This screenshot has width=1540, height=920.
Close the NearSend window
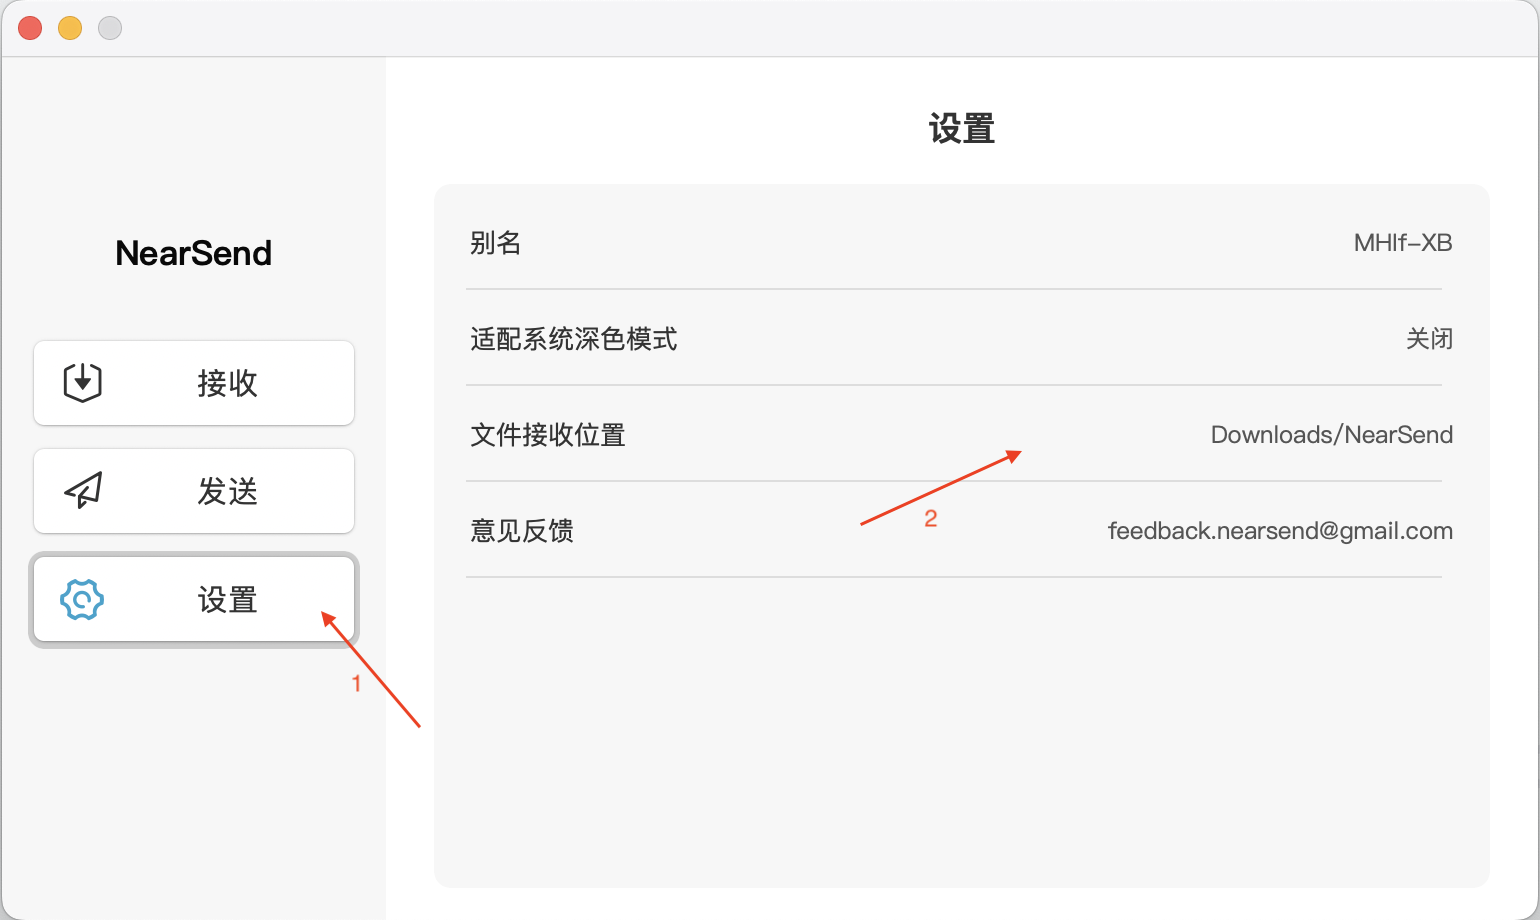tap(30, 28)
